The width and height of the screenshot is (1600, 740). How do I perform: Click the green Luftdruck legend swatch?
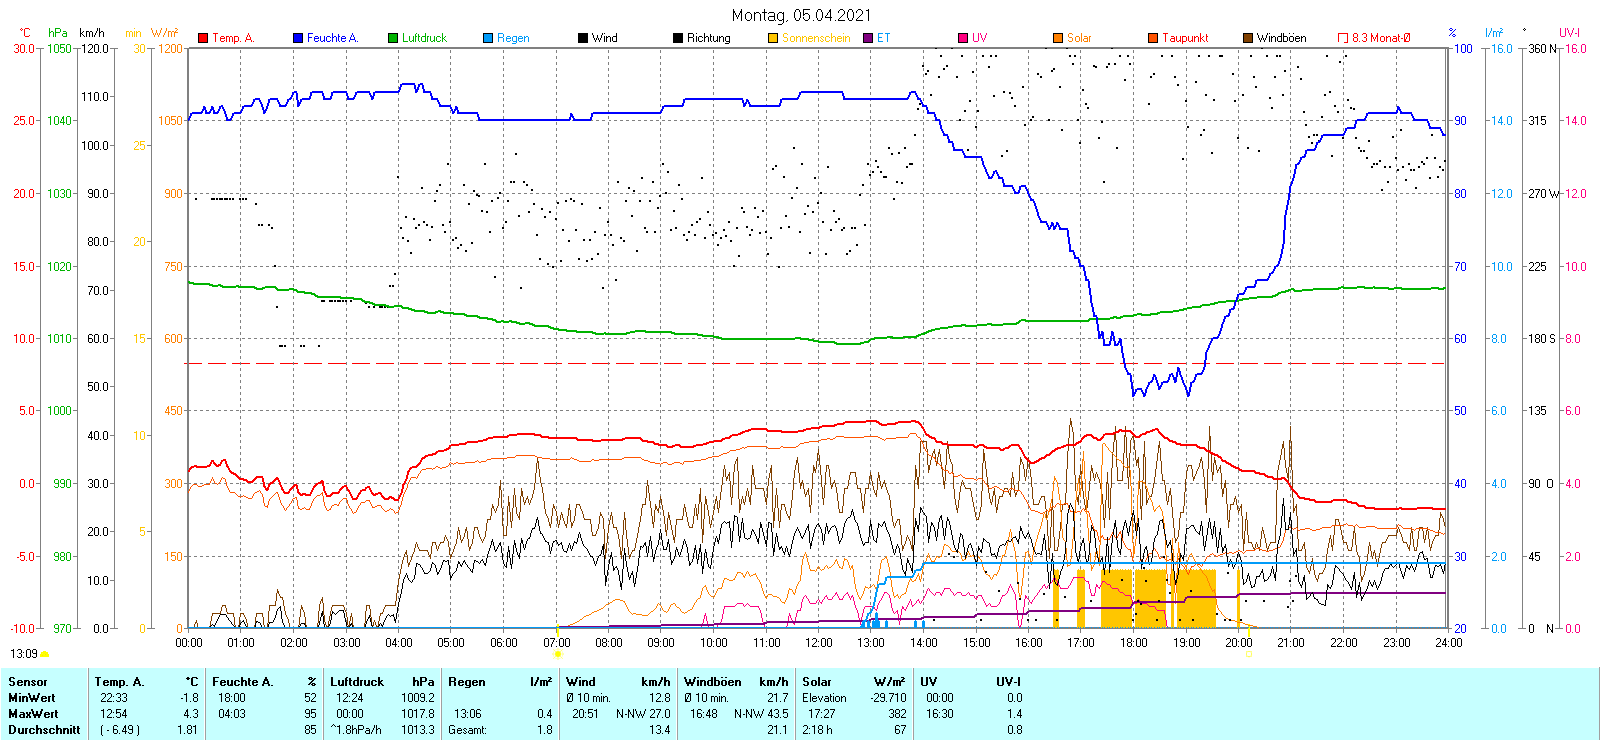click(393, 38)
